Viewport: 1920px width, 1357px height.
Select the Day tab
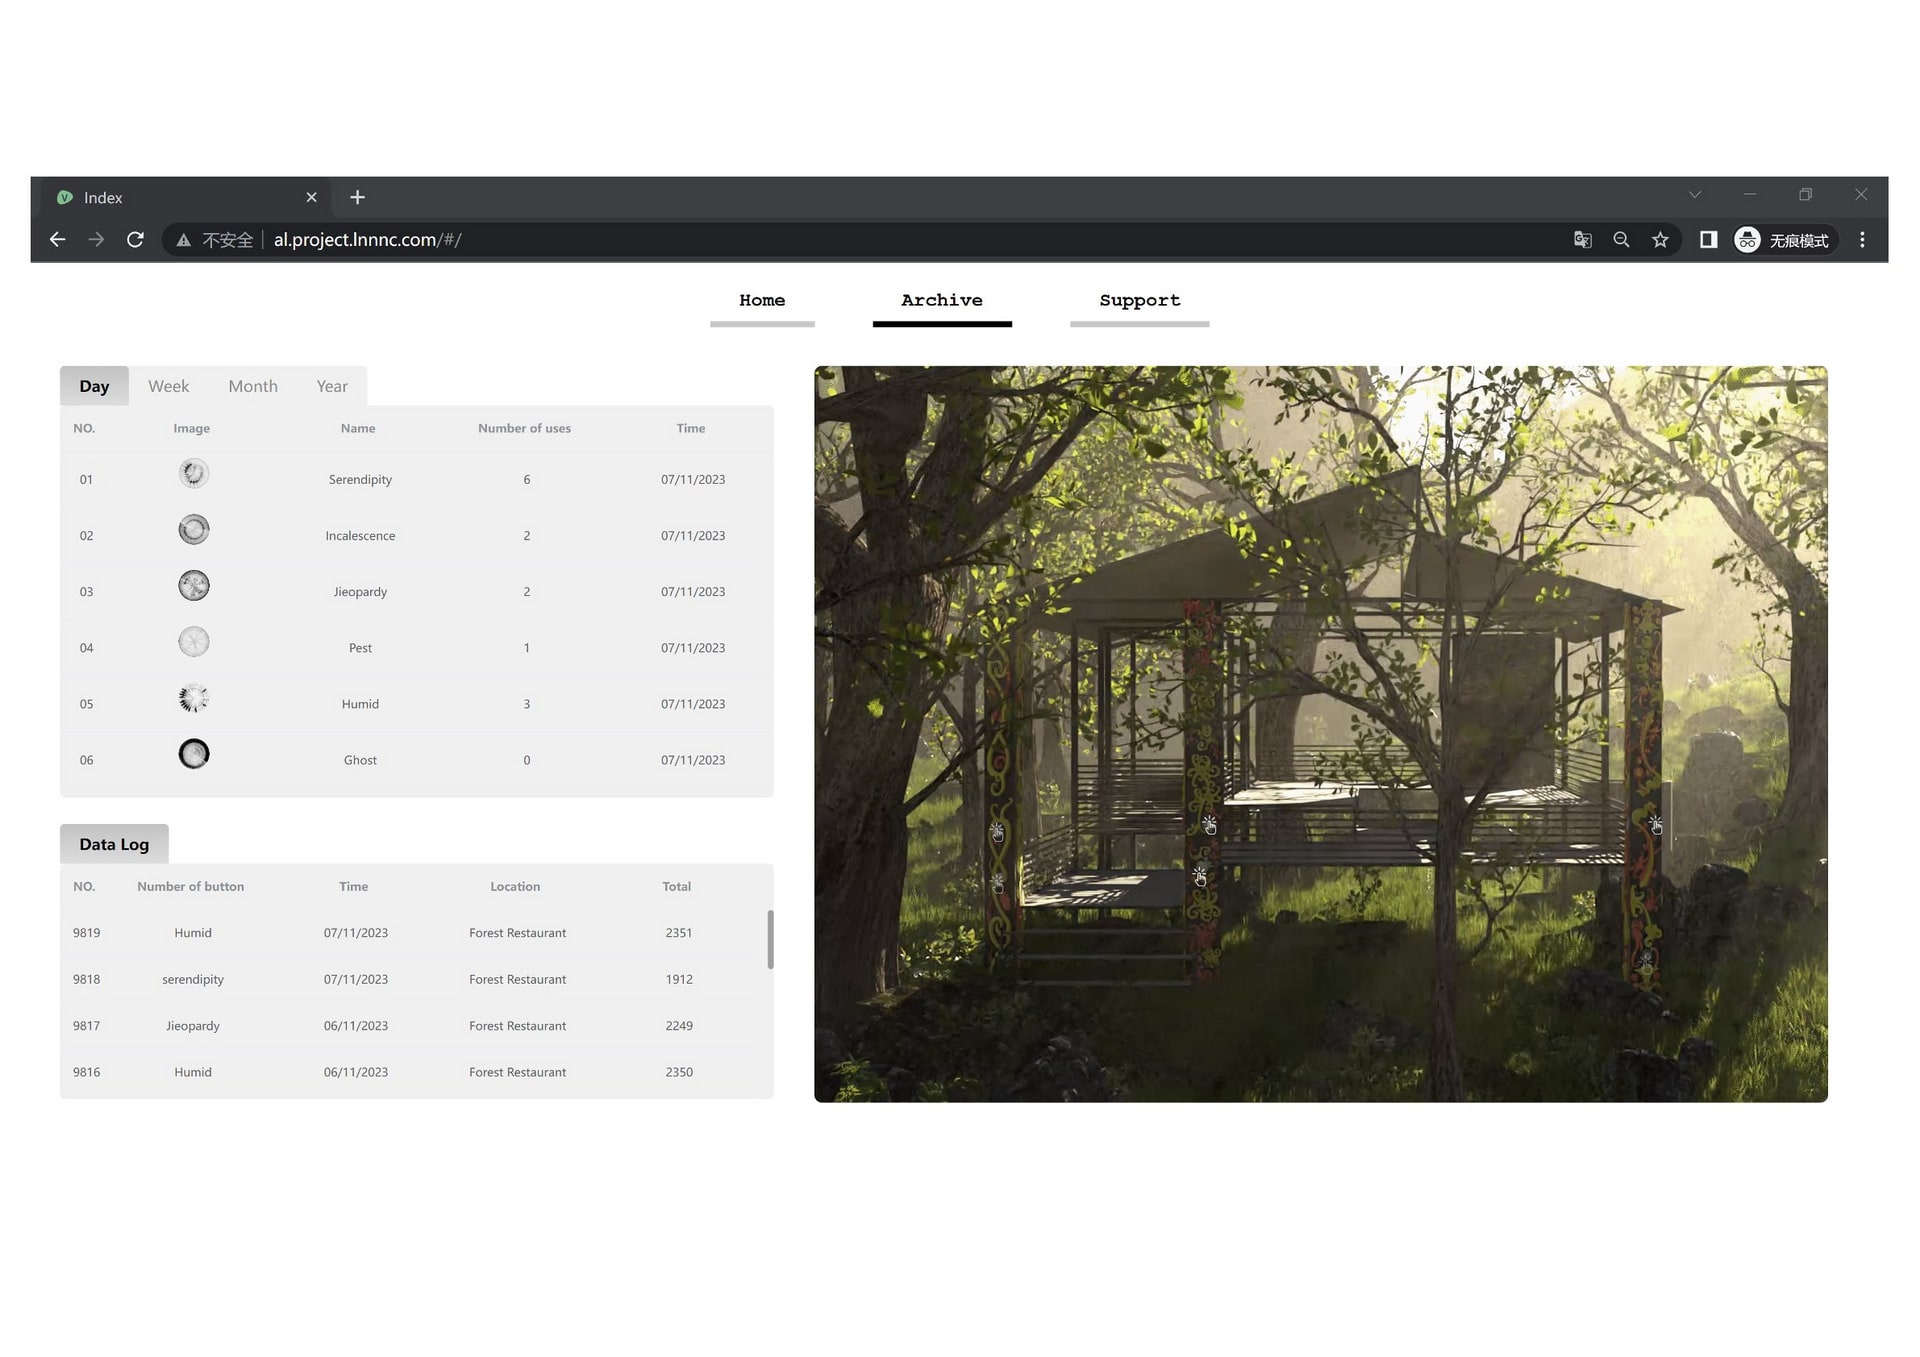[94, 386]
